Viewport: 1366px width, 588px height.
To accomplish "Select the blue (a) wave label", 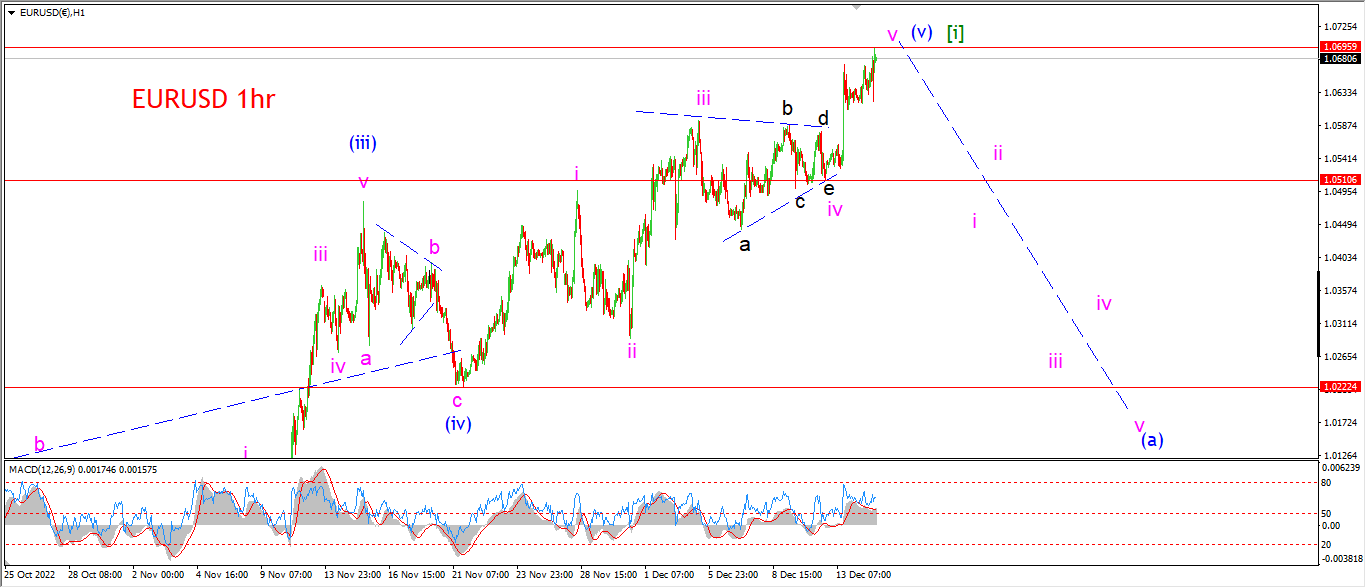I will click(x=1153, y=439).
